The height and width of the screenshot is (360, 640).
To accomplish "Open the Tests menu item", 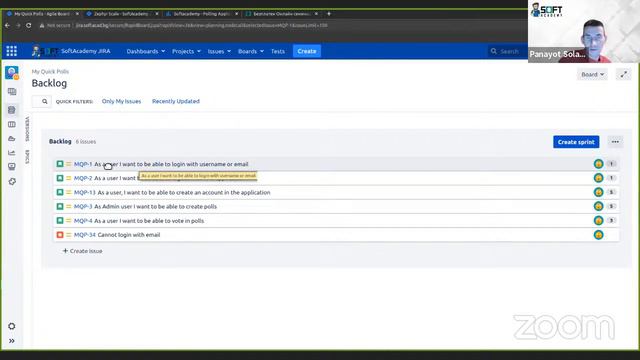I will coord(278,51).
